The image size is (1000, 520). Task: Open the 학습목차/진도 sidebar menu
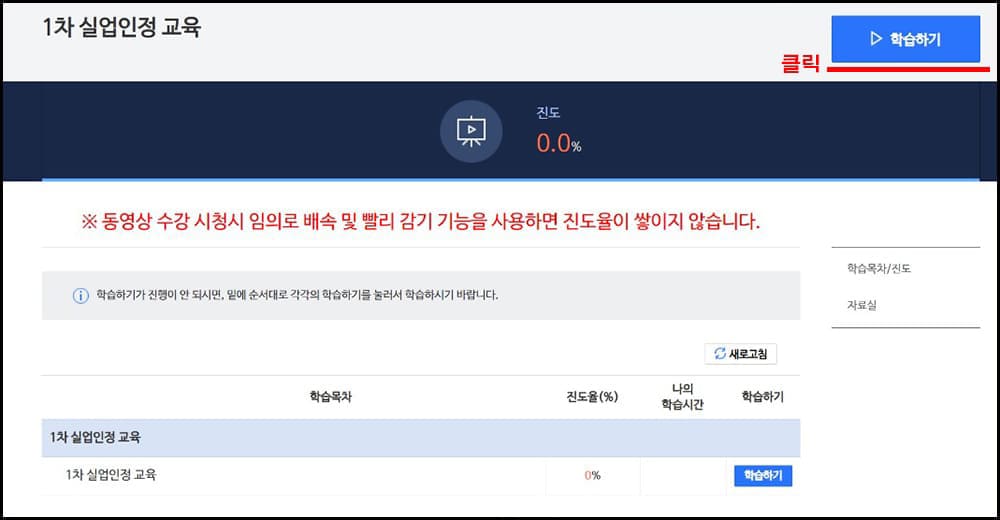[x=879, y=269]
